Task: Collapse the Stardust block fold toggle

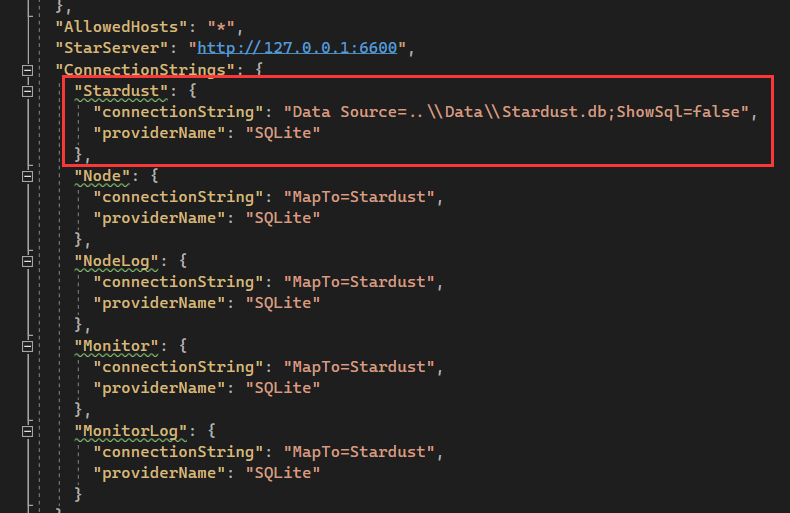Action: tap(27, 91)
